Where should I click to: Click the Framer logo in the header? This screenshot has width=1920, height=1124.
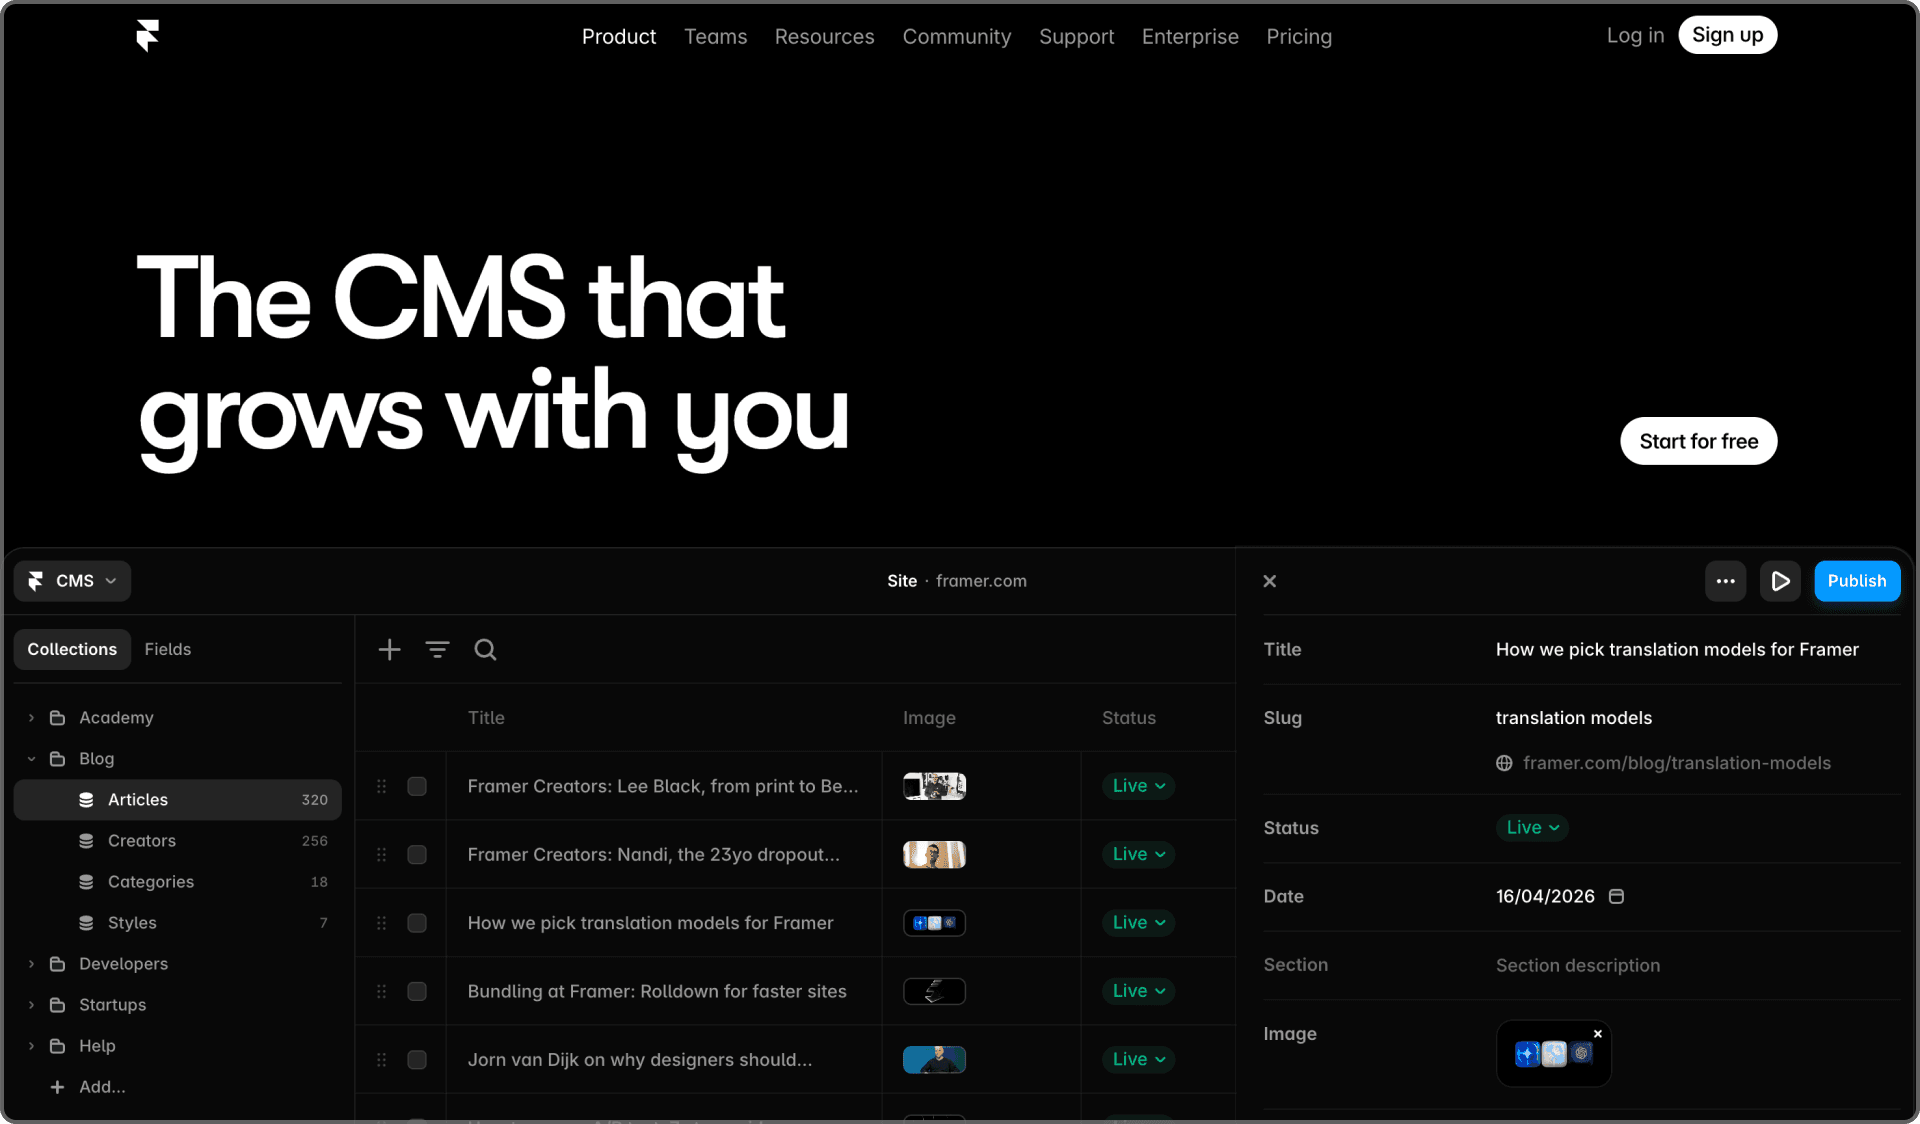pyautogui.click(x=147, y=36)
